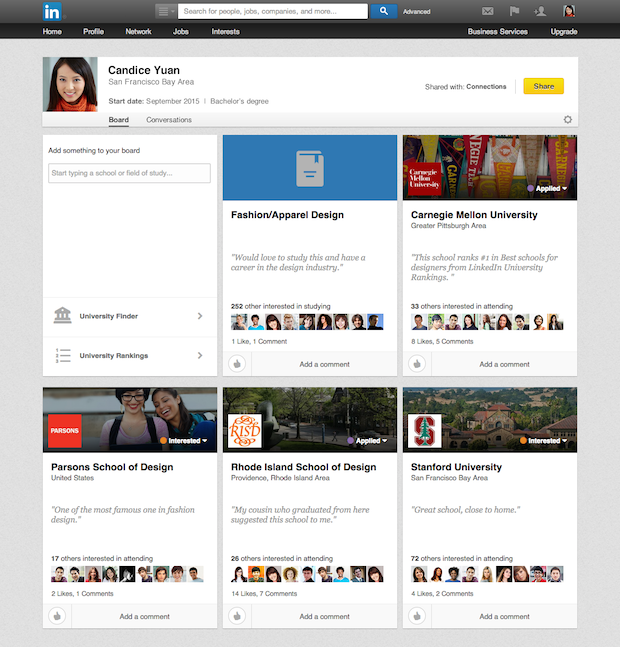View 1 Like, 1 Comment on Fashion card
Viewport: 620px width, 647px height.
pos(259,342)
